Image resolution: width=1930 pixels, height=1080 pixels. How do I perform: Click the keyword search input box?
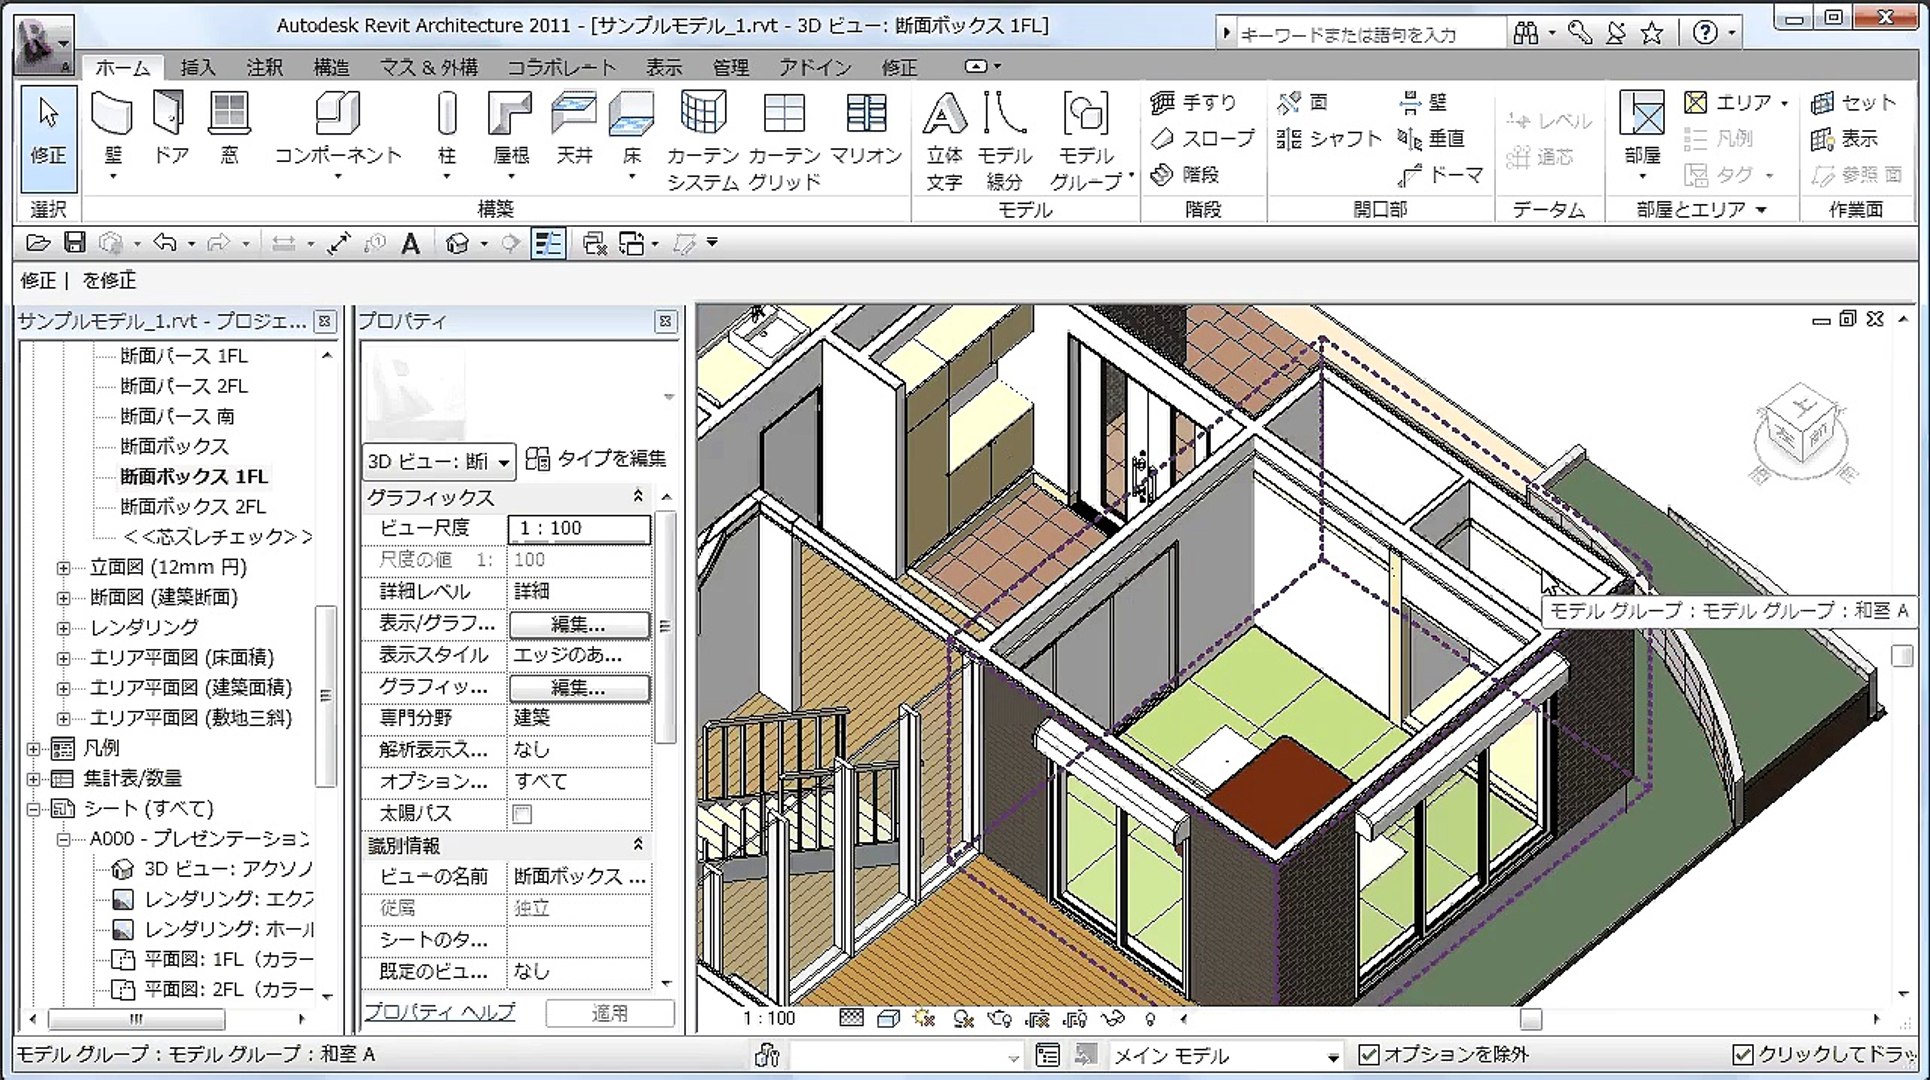[1369, 34]
